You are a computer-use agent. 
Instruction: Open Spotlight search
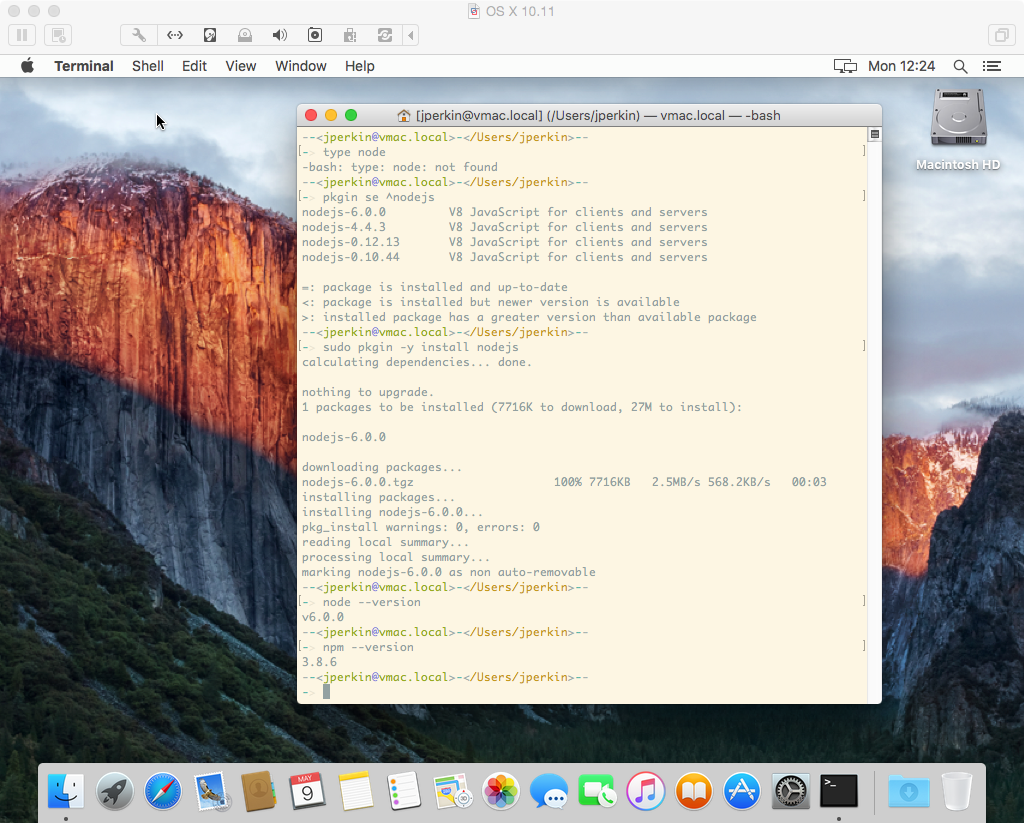coord(960,66)
